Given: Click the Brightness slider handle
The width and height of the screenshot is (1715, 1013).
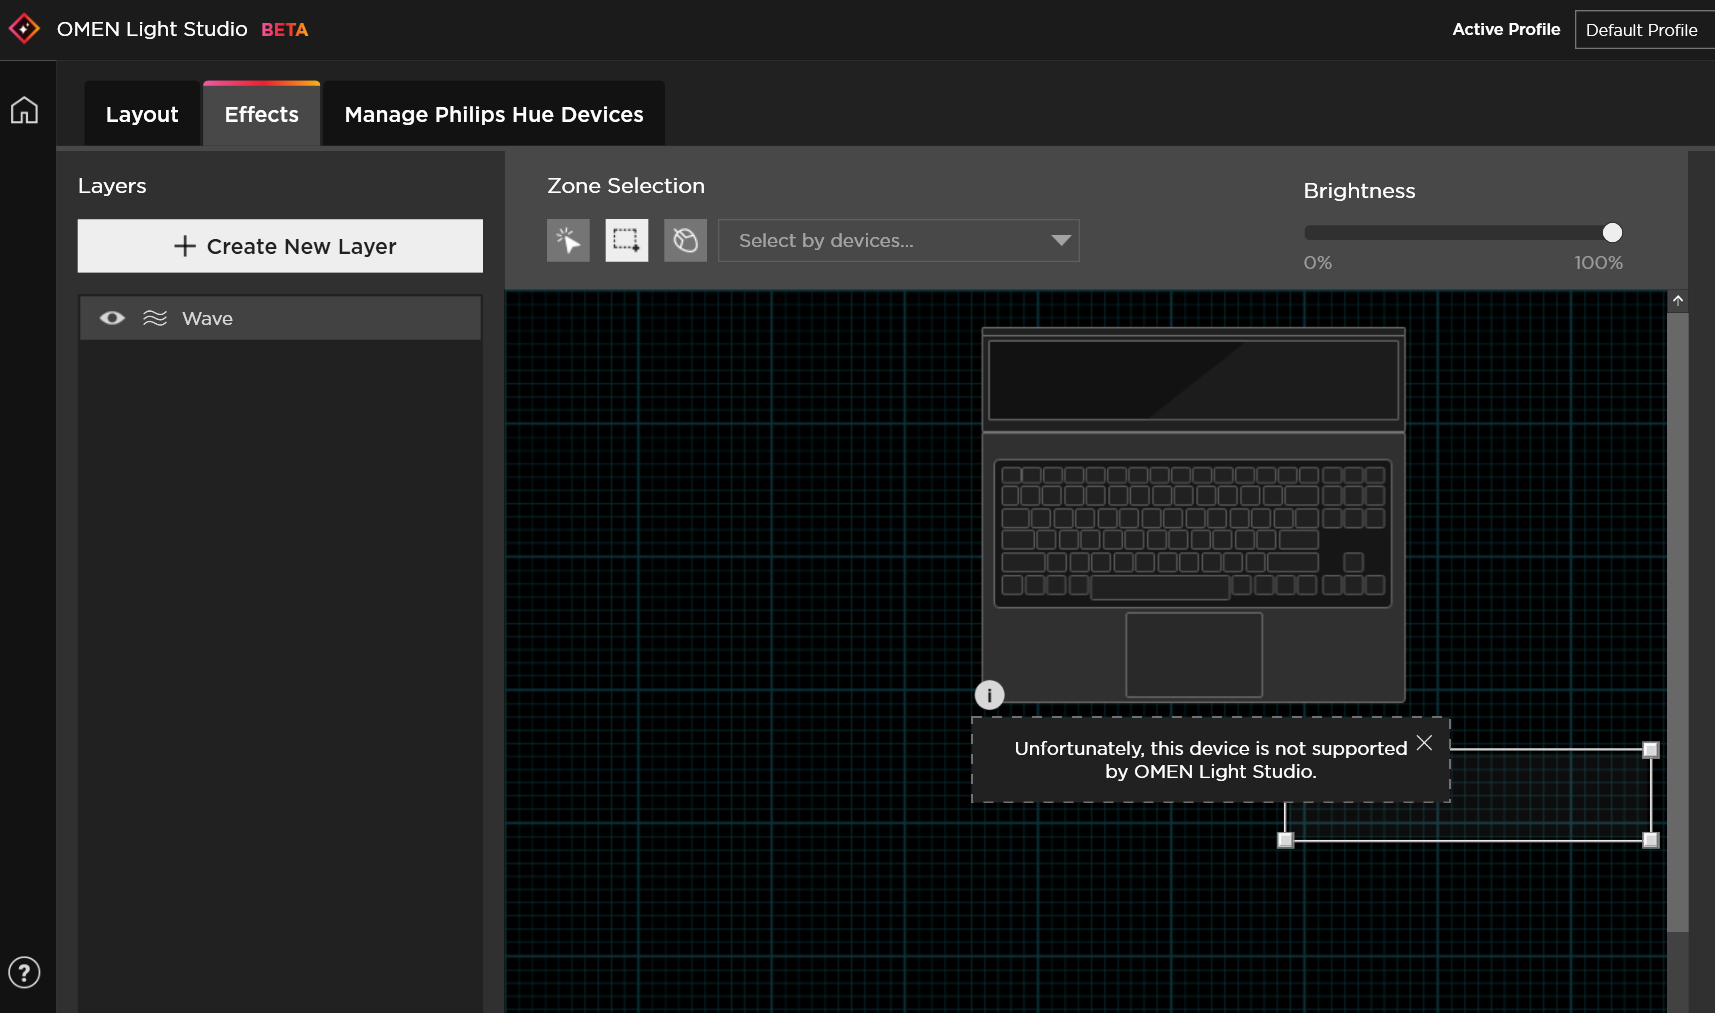Looking at the screenshot, I should (x=1612, y=233).
